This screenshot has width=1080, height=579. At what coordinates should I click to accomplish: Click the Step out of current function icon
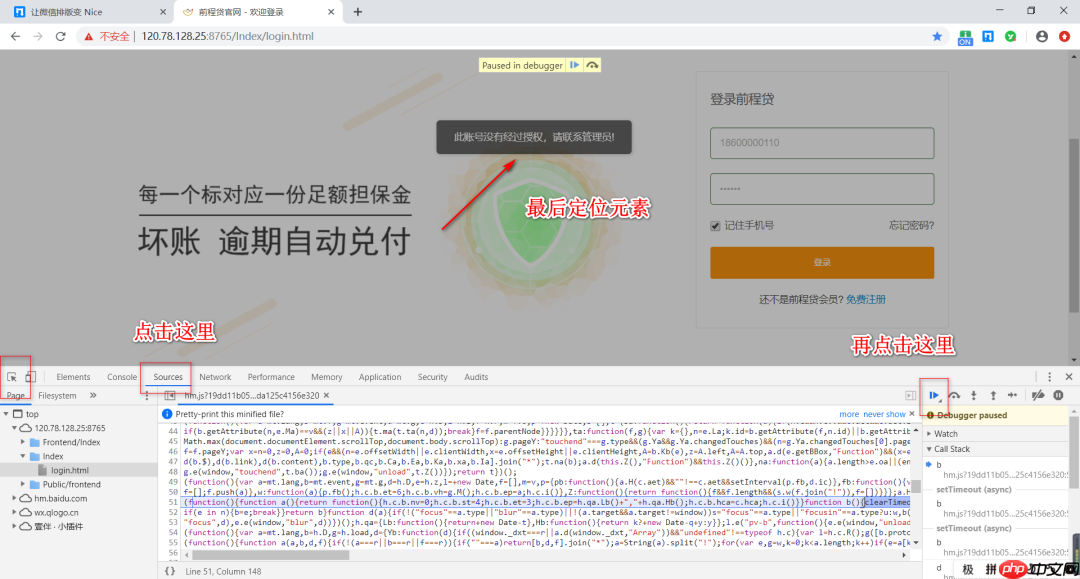pos(993,395)
